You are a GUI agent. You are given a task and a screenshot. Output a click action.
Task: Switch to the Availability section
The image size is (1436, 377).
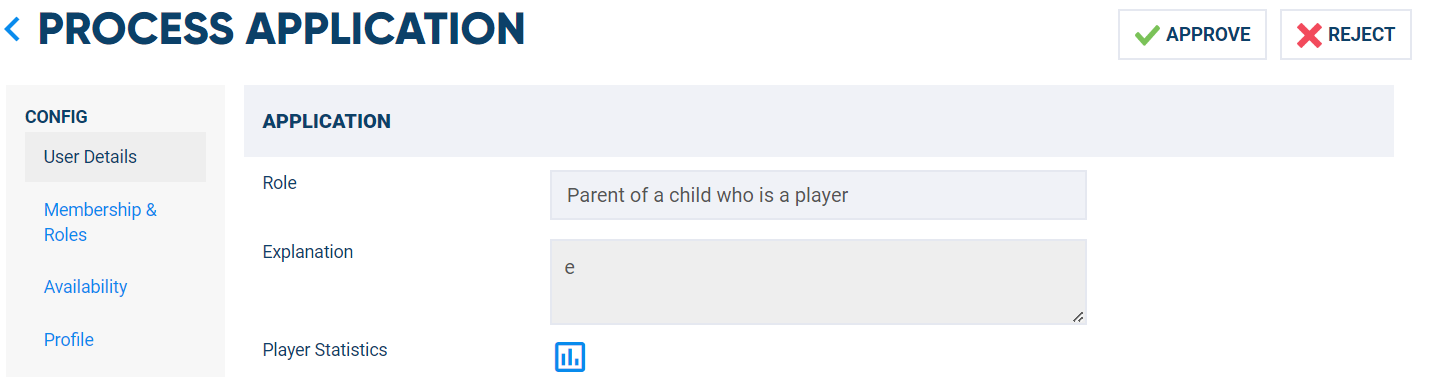coord(85,287)
